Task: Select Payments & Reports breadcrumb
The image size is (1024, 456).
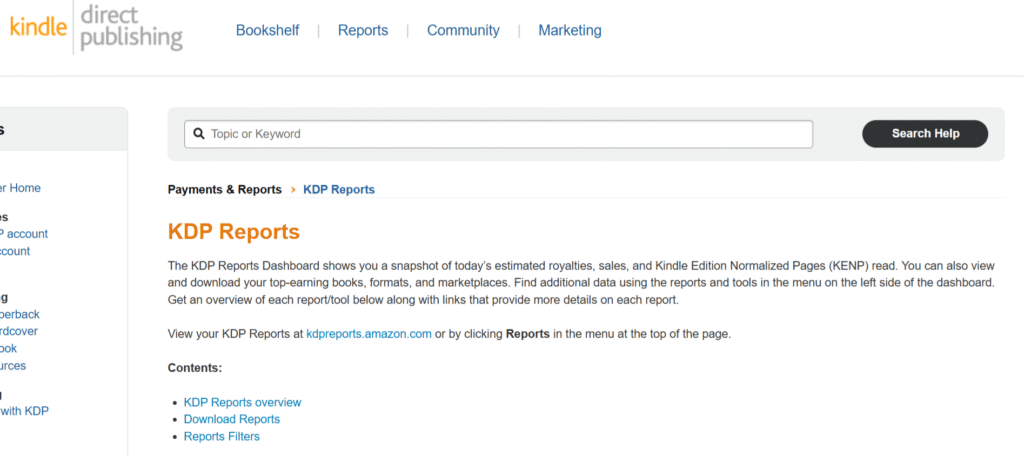Action: (x=225, y=189)
